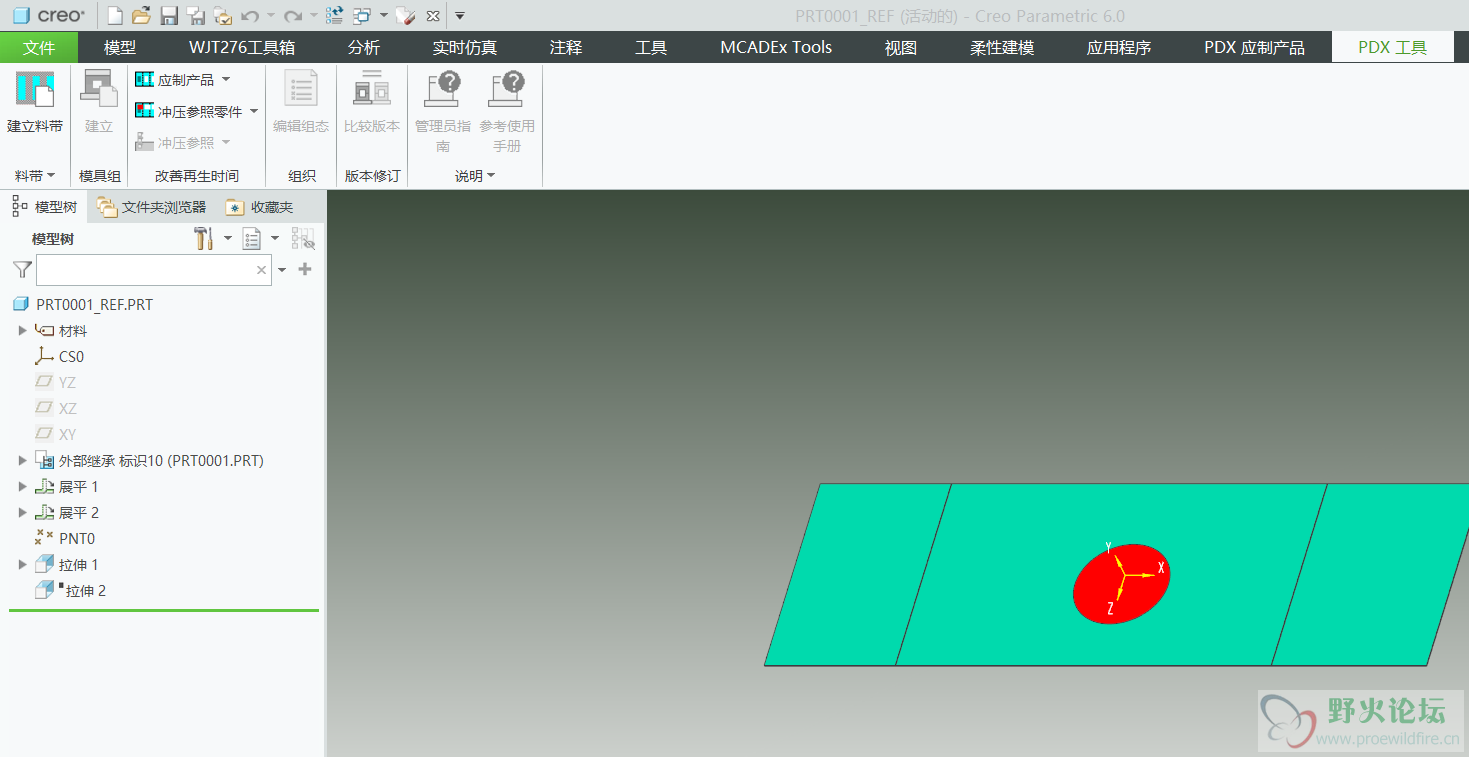Clear the model tree search field with X
Viewport: 1469px width, 757px height.
262,270
